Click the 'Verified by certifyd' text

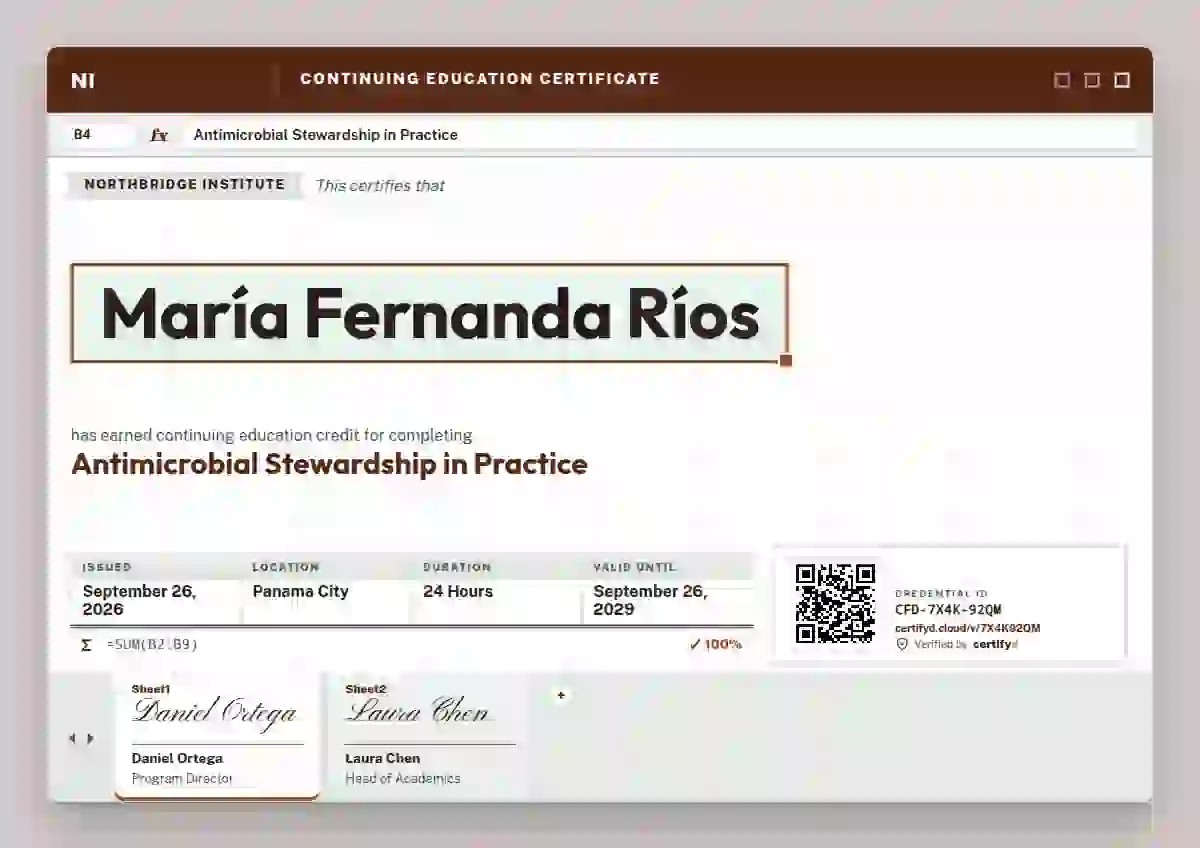click(965, 645)
